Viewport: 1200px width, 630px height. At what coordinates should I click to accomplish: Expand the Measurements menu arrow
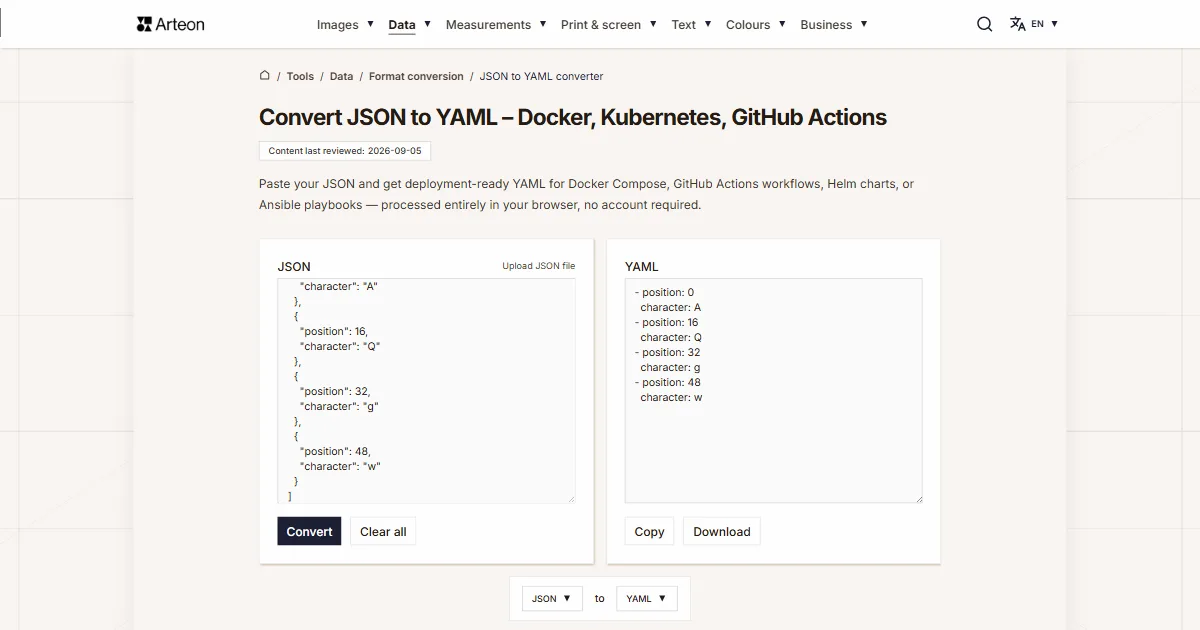pyautogui.click(x=543, y=23)
